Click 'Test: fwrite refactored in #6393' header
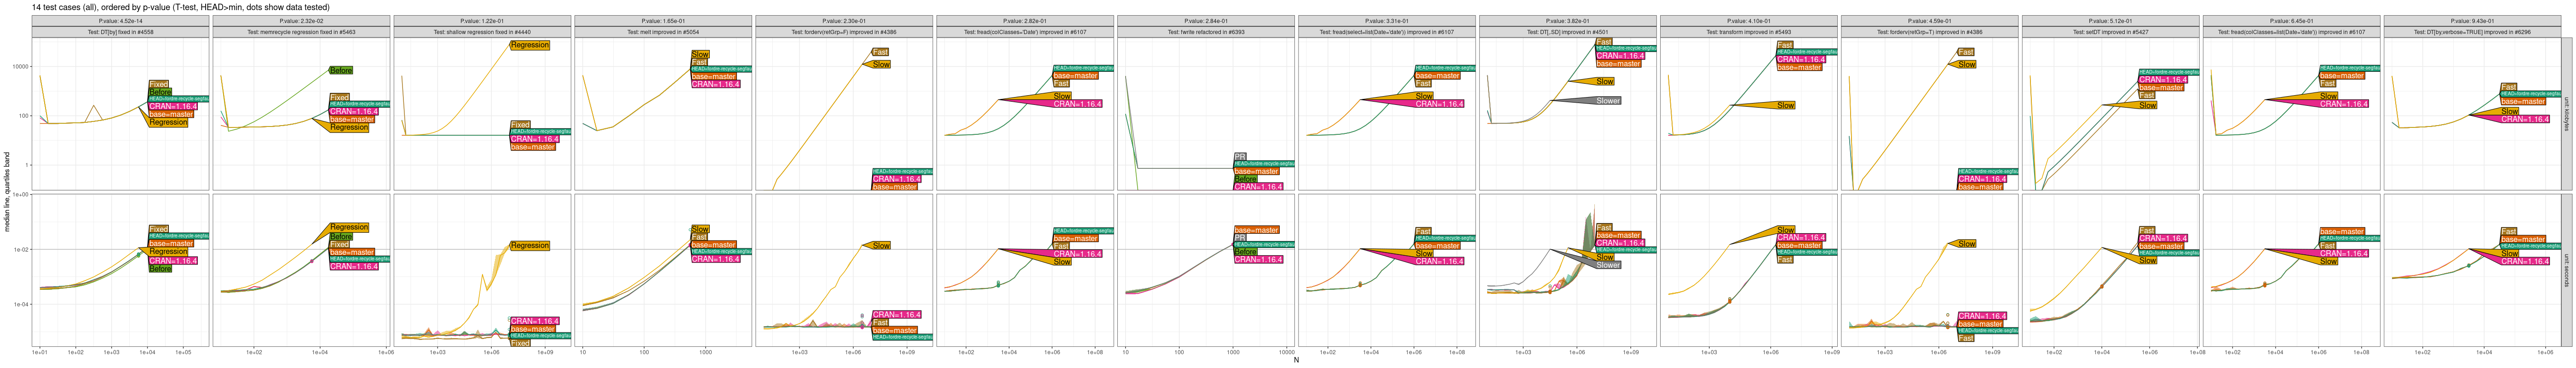Screen dimensions: 2576x368 (x=1206, y=32)
